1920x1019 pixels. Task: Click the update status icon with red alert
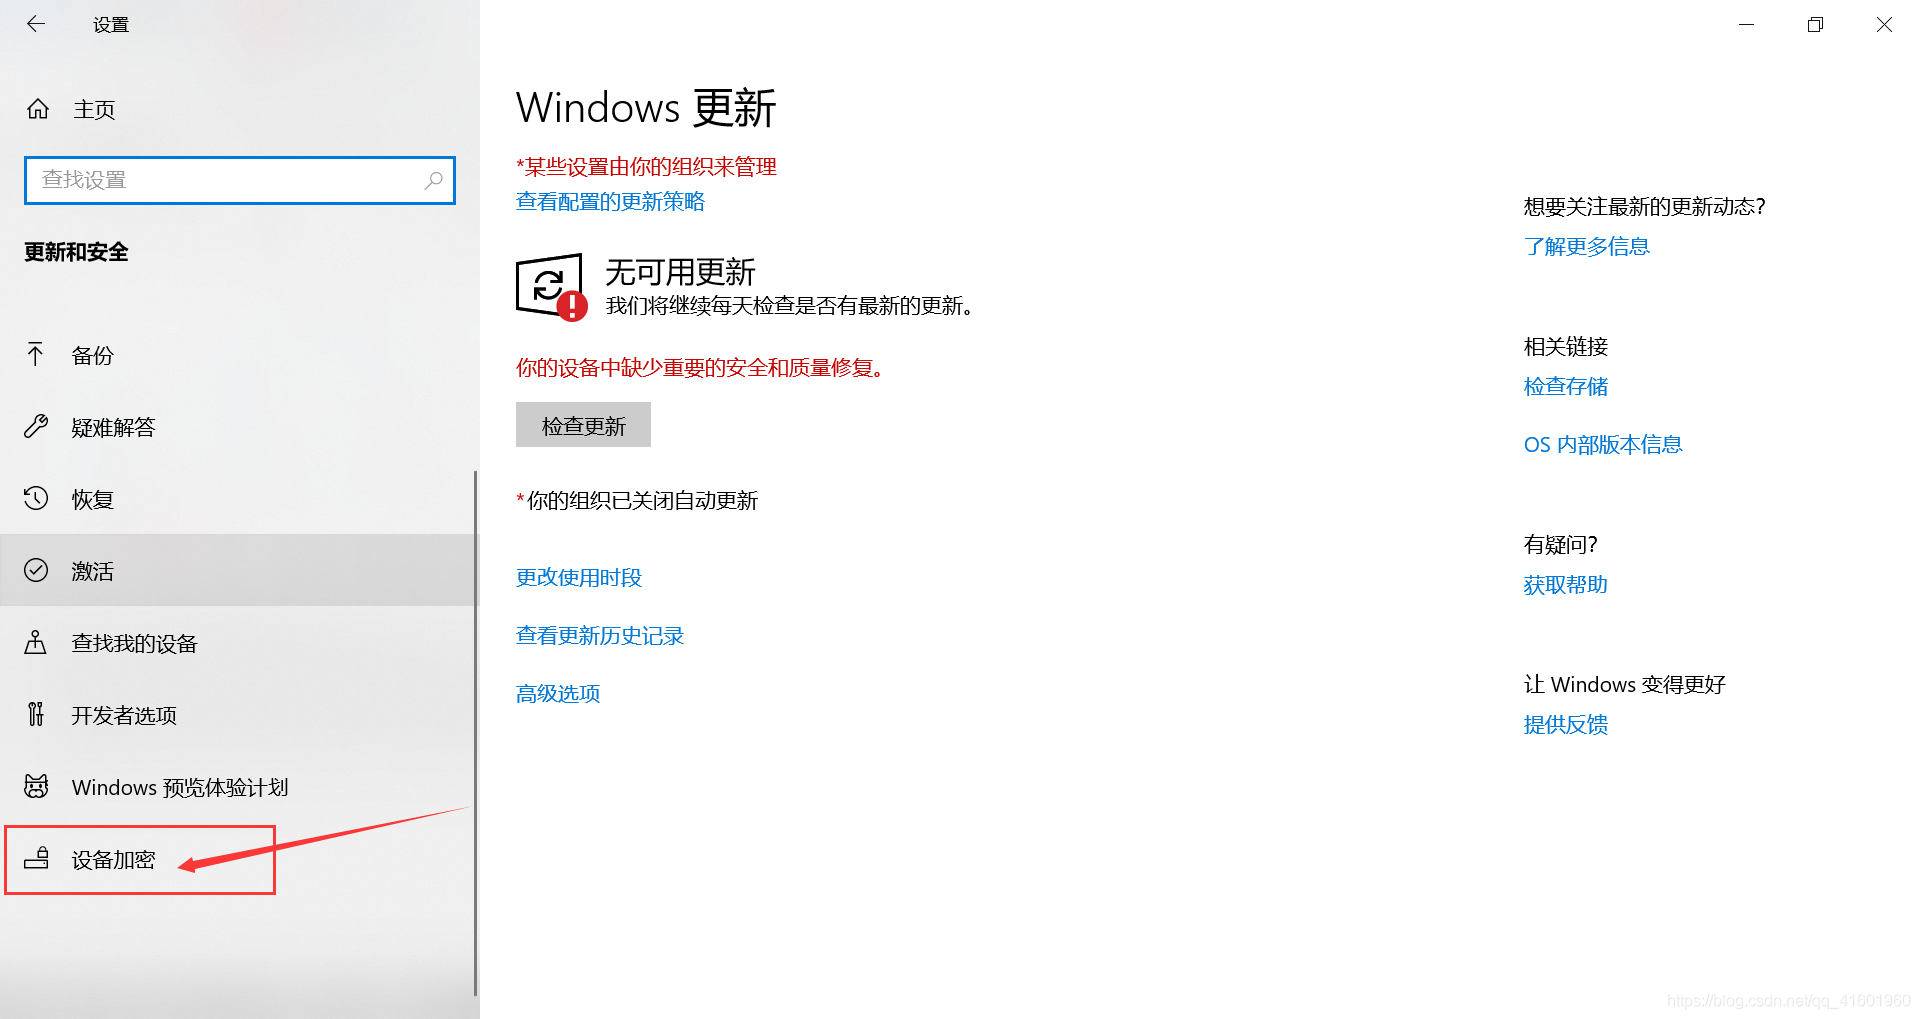(552, 288)
